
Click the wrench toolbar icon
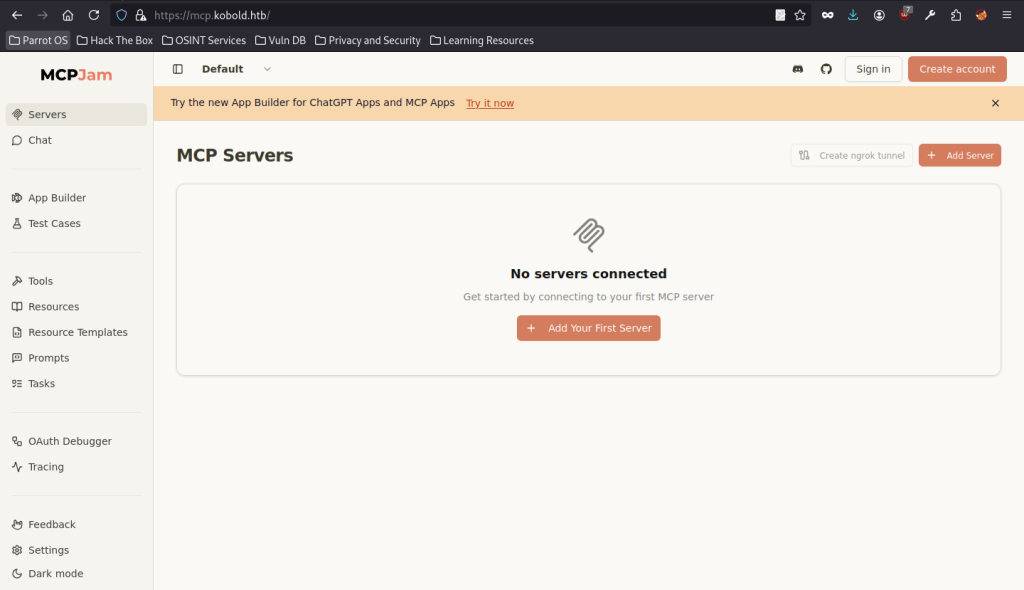point(930,15)
